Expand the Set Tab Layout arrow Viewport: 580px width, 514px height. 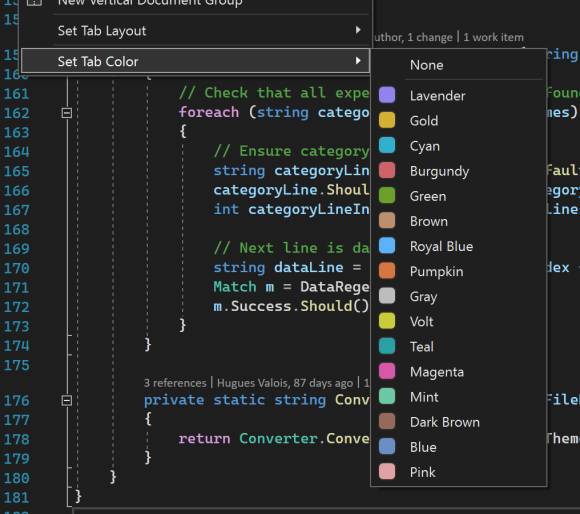click(358, 30)
